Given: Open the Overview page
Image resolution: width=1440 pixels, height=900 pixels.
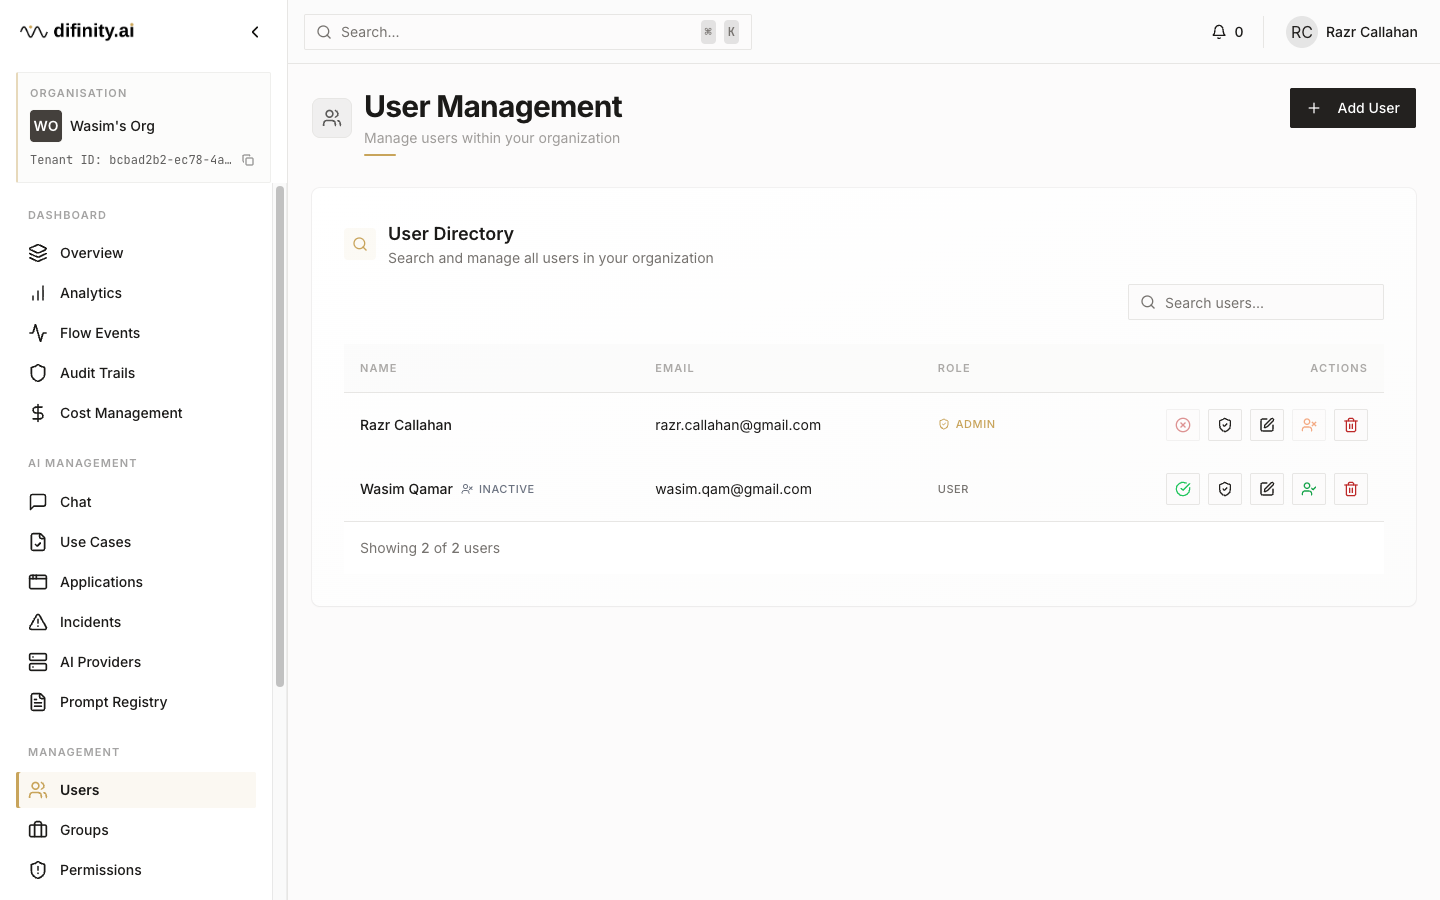Looking at the screenshot, I should (136, 253).
